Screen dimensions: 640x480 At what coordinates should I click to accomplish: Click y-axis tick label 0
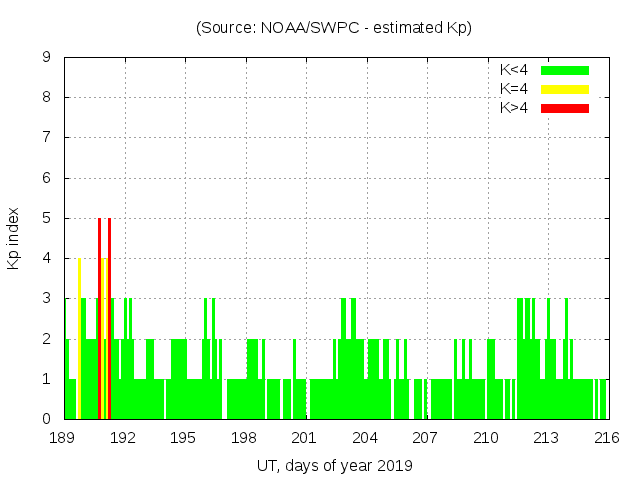(x=47, y=419)
